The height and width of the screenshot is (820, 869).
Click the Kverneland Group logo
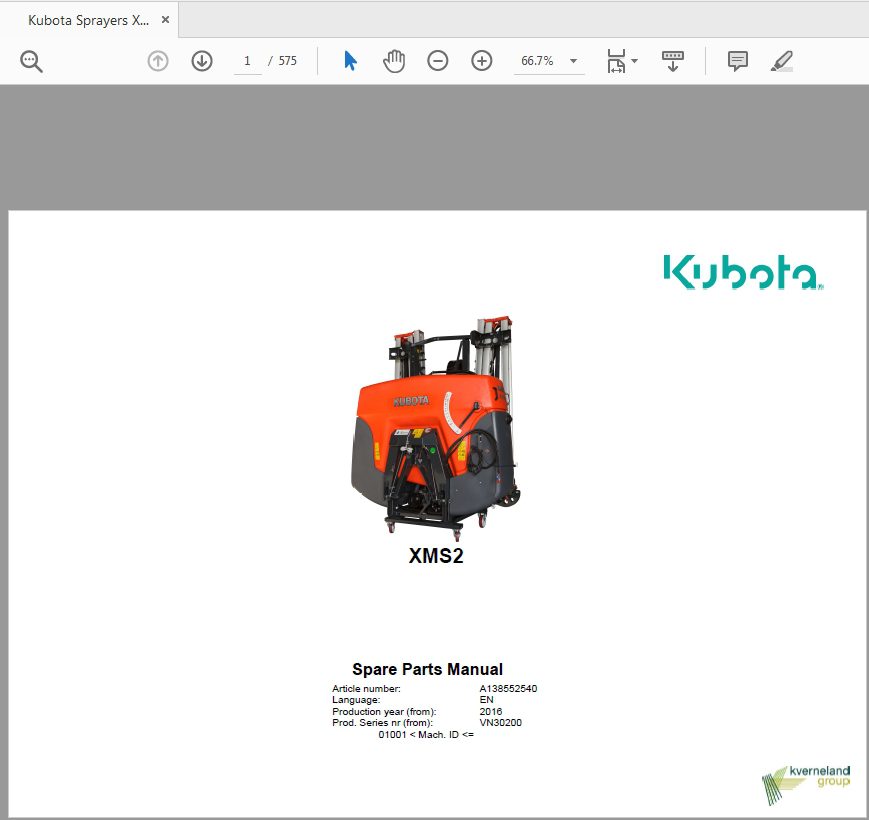coord(806,785)
